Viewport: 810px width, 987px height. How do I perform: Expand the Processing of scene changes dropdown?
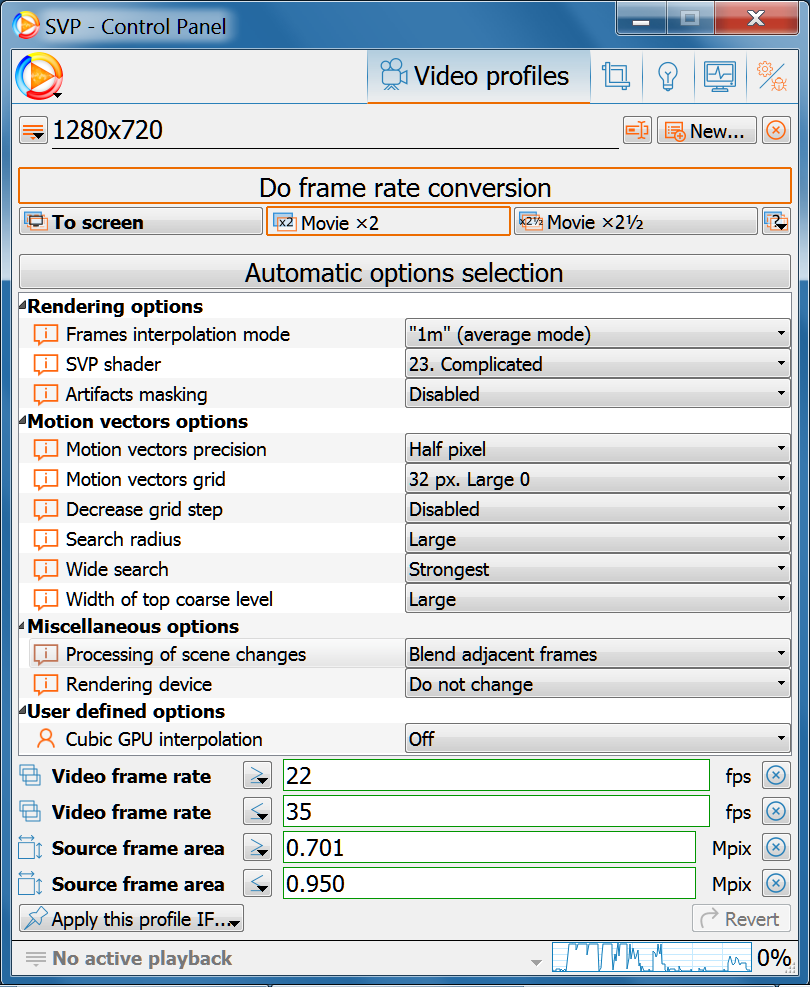coord(597,655)
